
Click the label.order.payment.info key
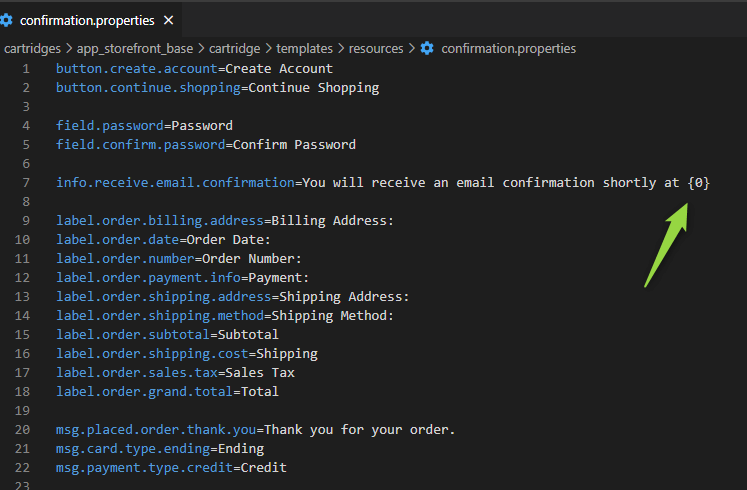[148, 278]
